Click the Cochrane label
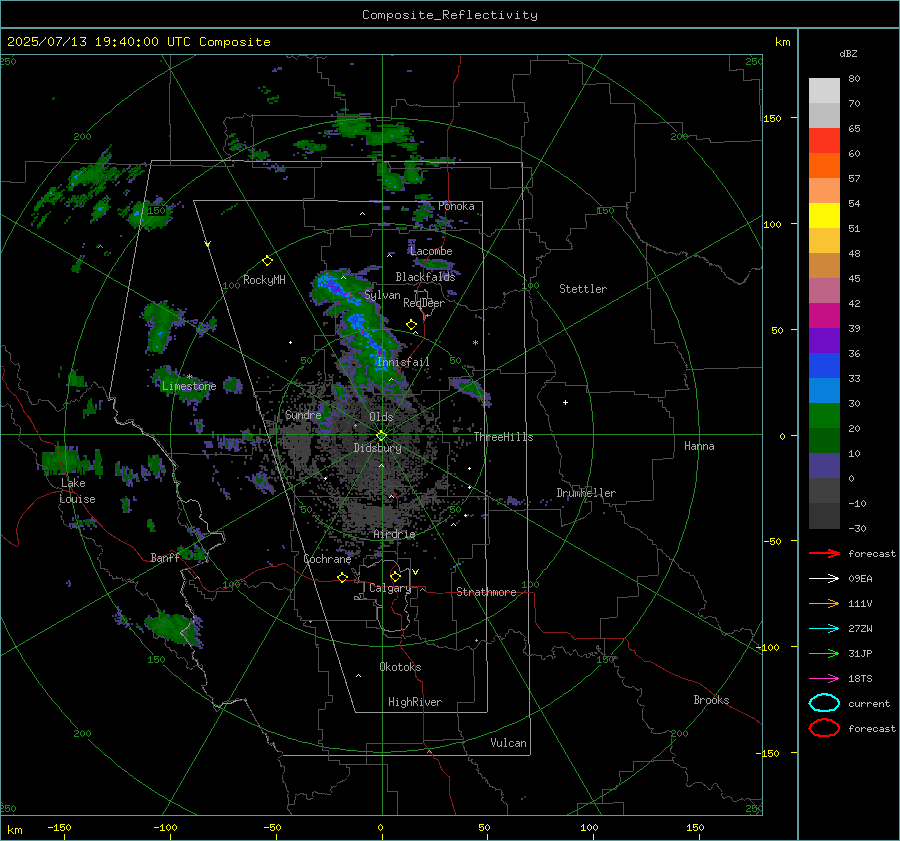Screen dimensions: 900x841 click(327, 559)
